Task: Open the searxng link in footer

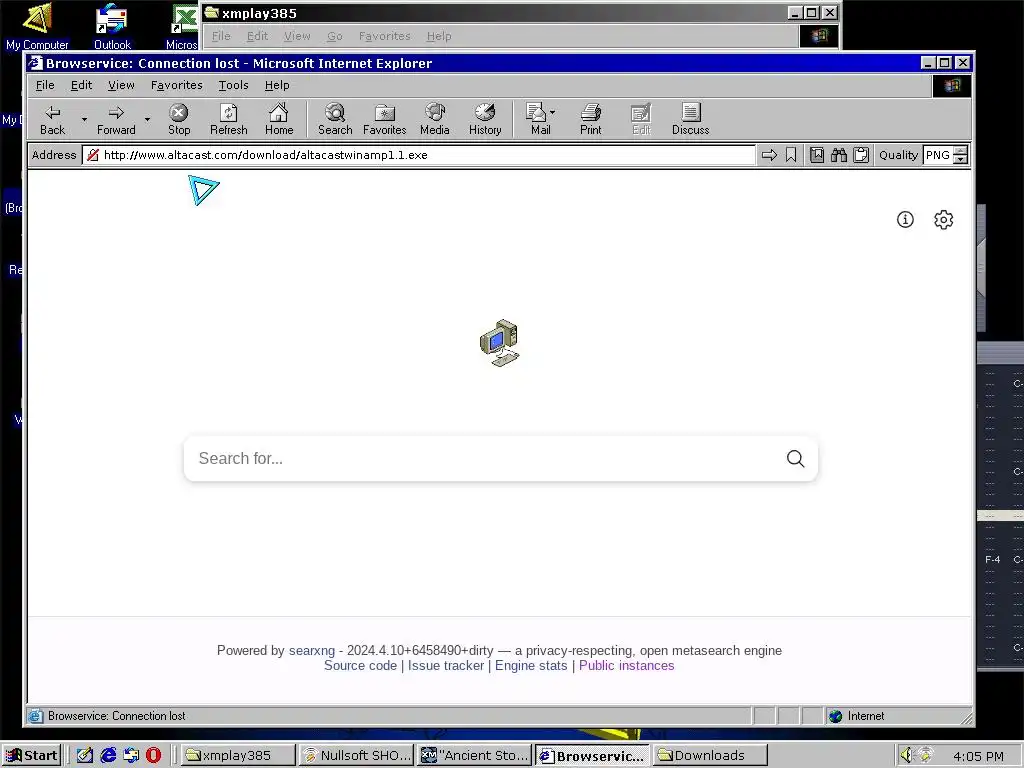Action: coord(312,650)
